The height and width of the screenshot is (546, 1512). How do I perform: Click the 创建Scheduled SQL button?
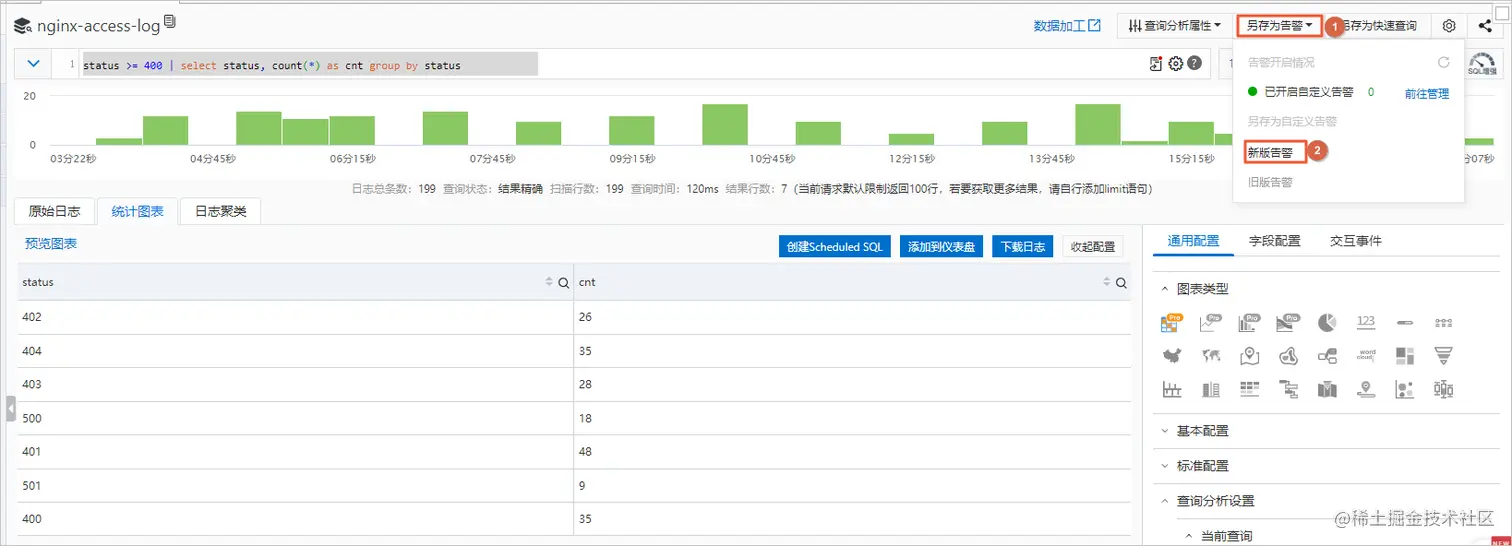click(x=834, y=247)
